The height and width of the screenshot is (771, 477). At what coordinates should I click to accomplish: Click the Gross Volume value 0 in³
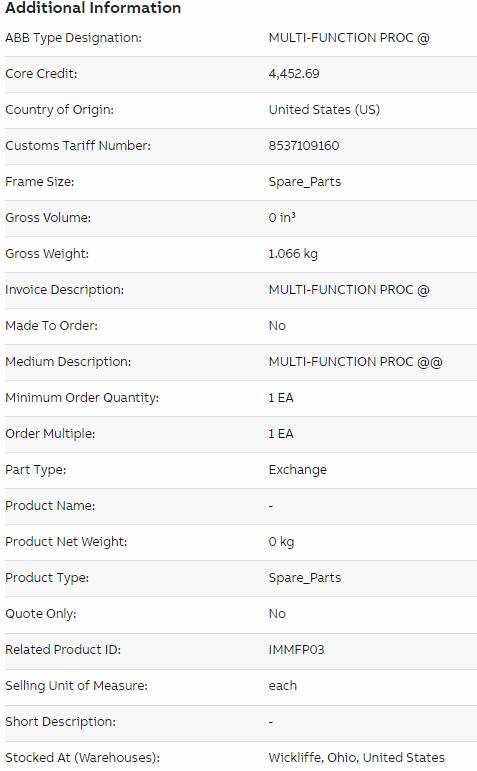coord(282,217)
